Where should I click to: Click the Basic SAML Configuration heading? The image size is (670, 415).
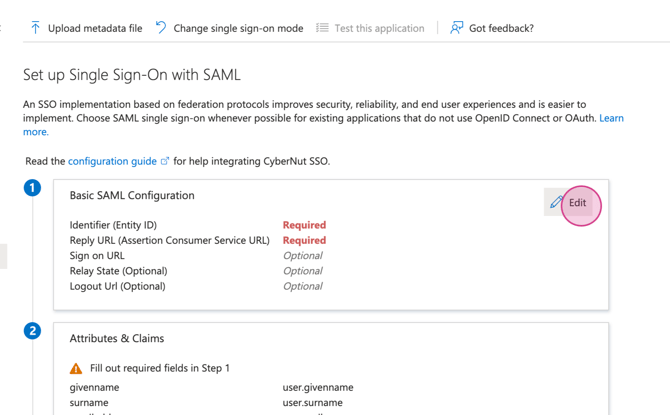click(132, 196)
